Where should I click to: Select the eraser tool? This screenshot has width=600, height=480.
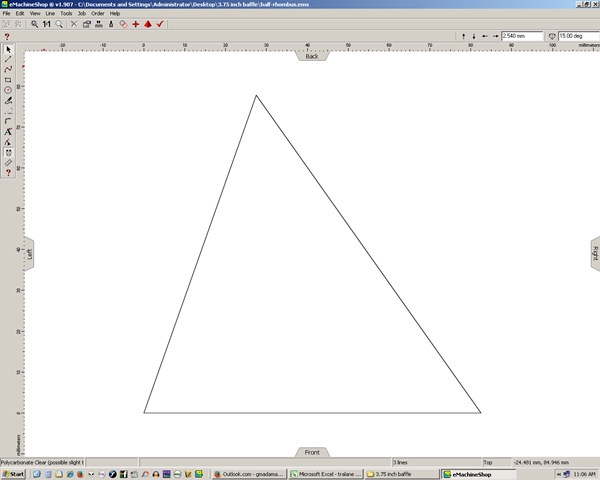[8, 111]
